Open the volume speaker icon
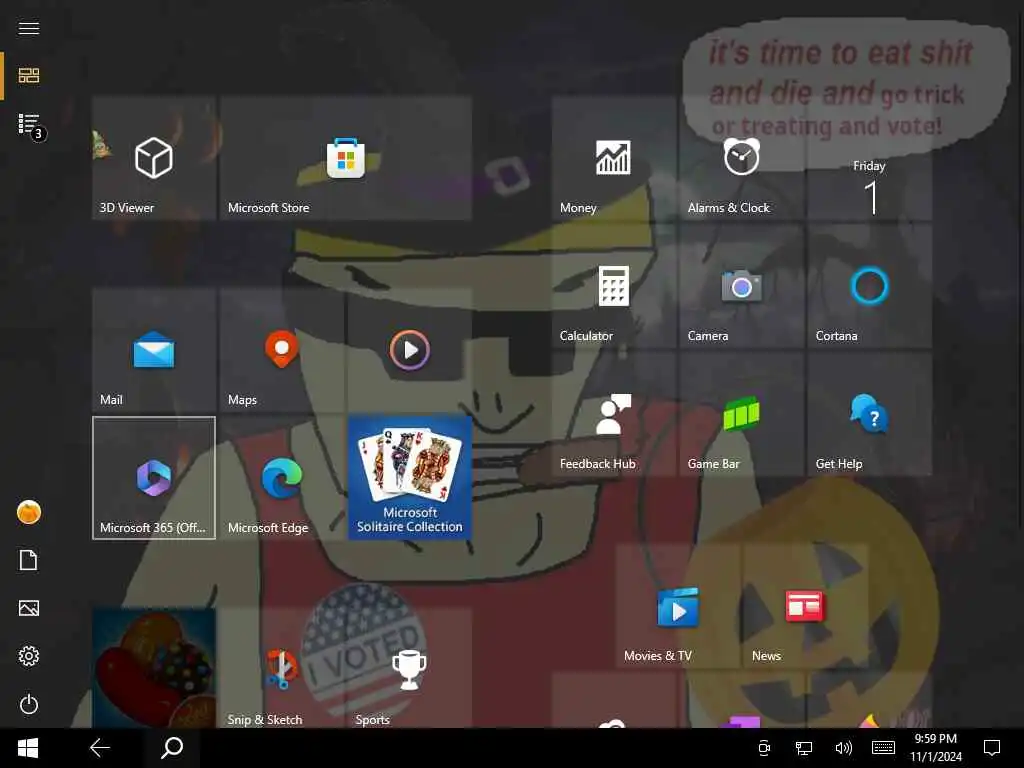The height and width of the screenshot is (768, 1024). [x=843, y=748]
